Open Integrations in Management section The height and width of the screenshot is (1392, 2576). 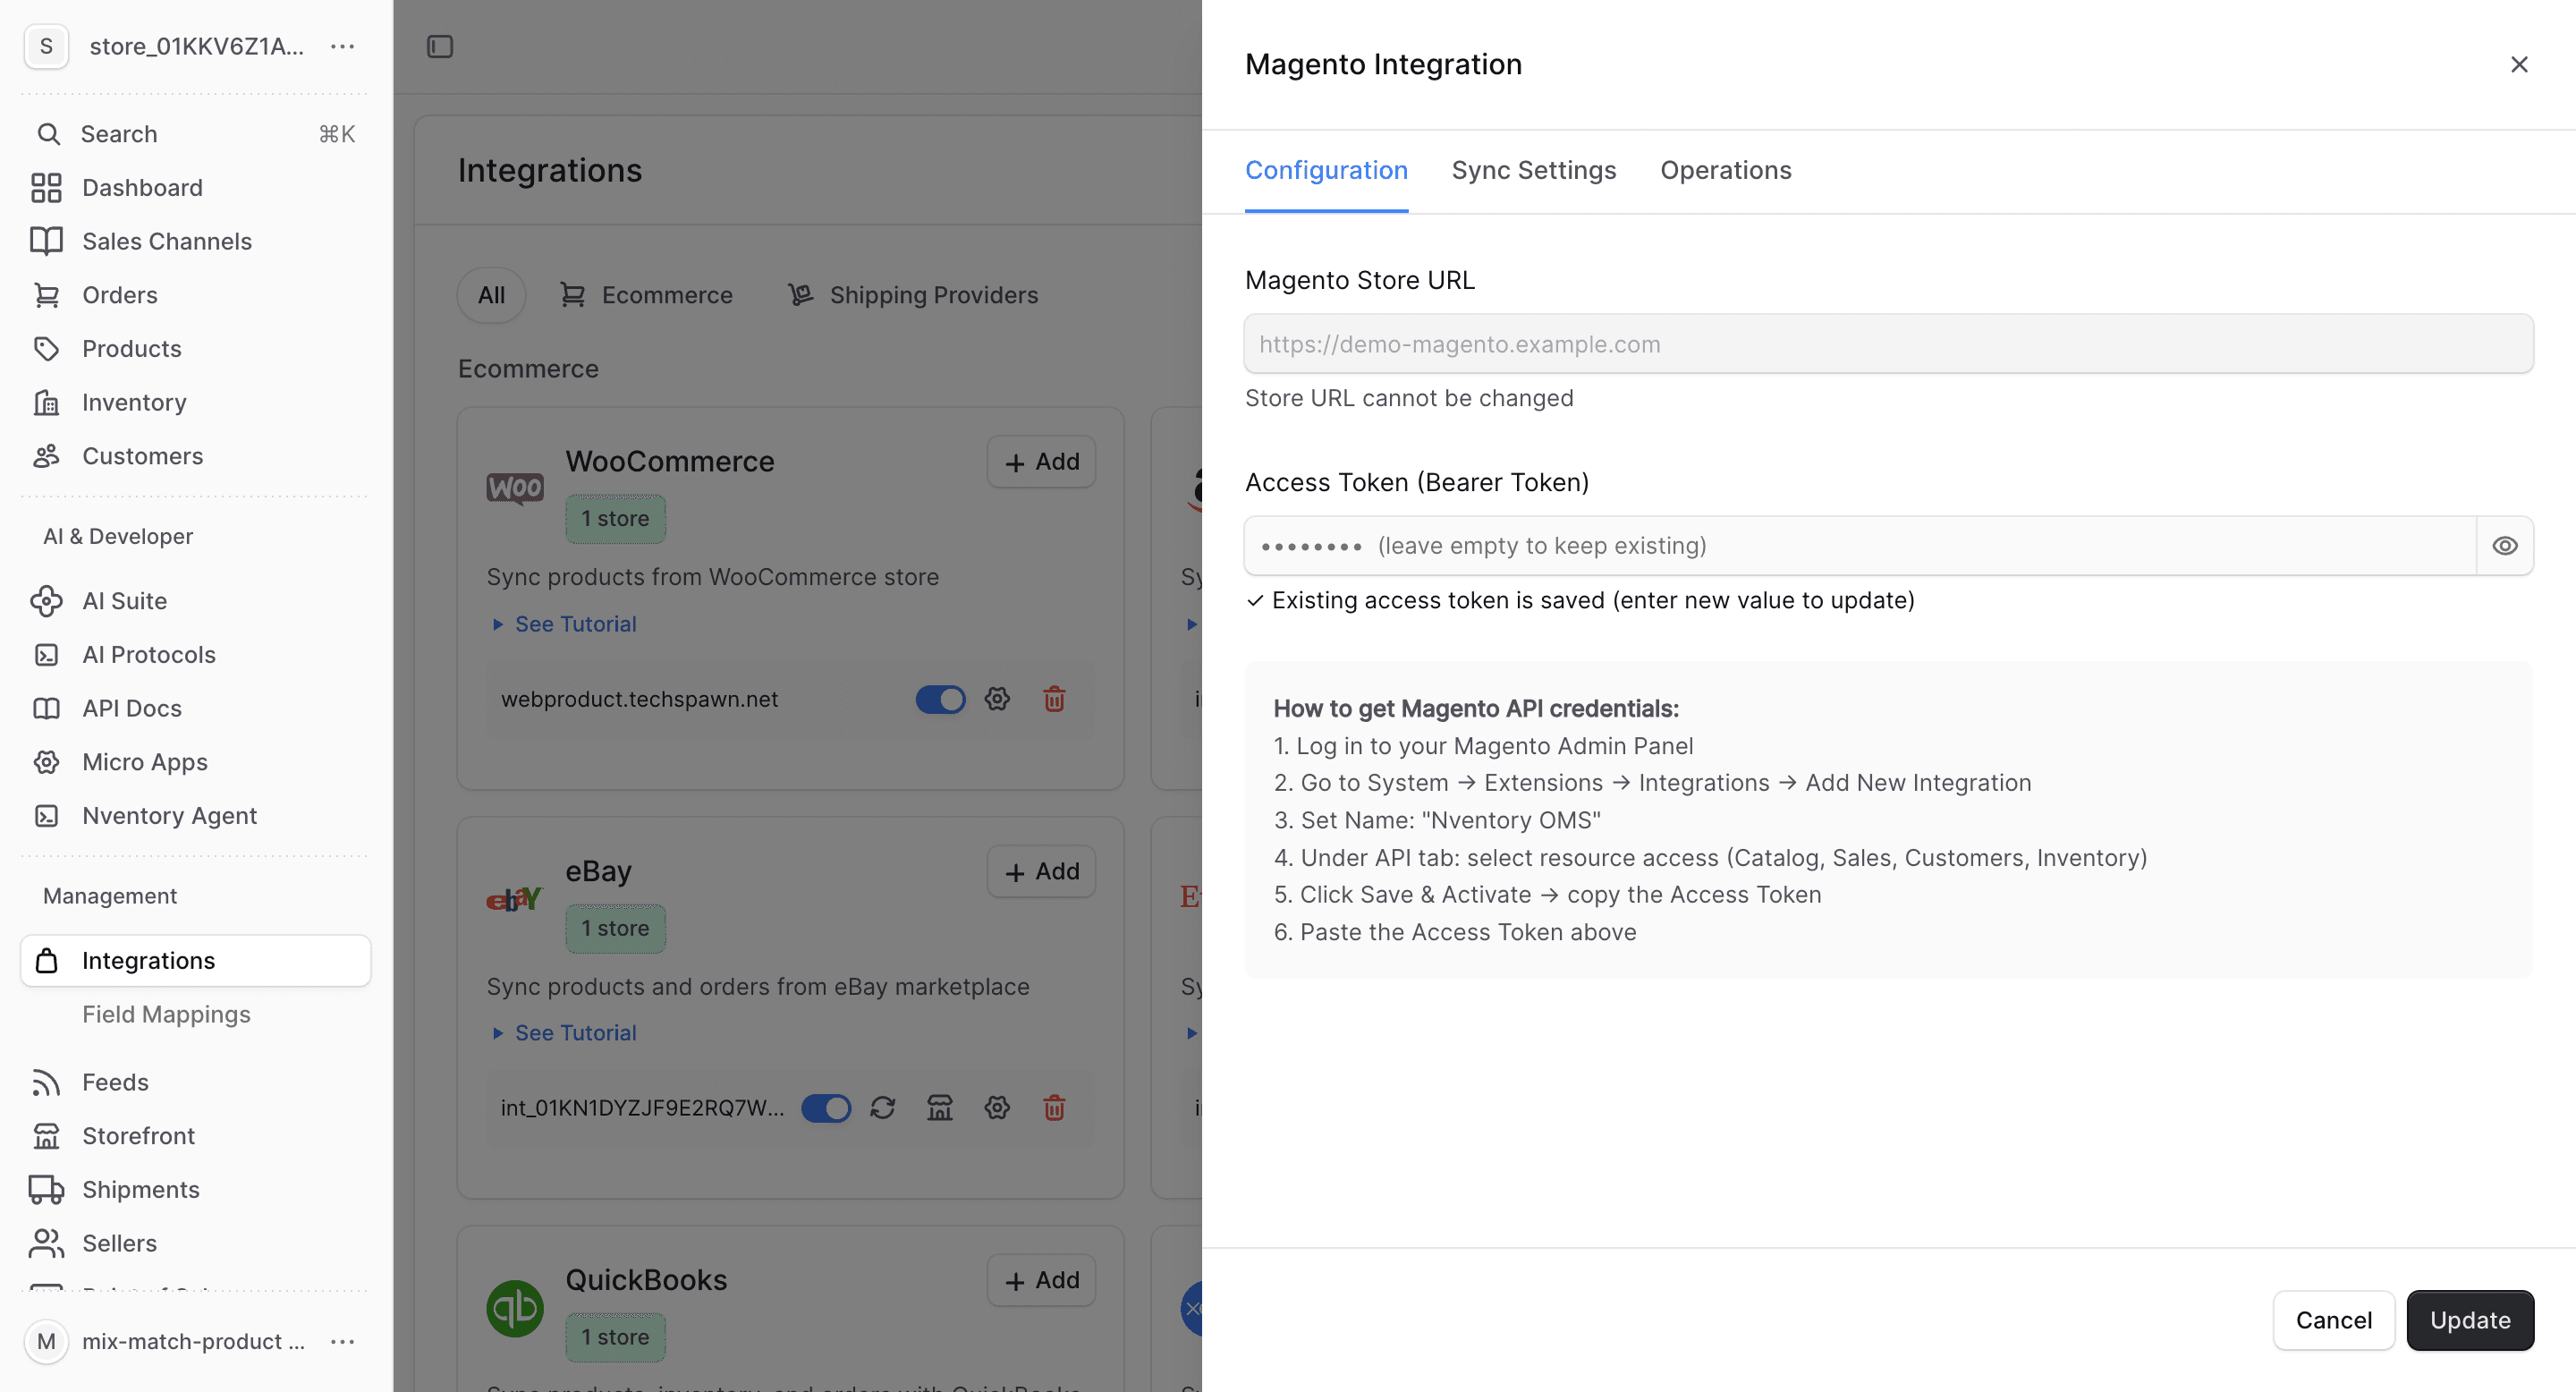[x=196, y=961]
